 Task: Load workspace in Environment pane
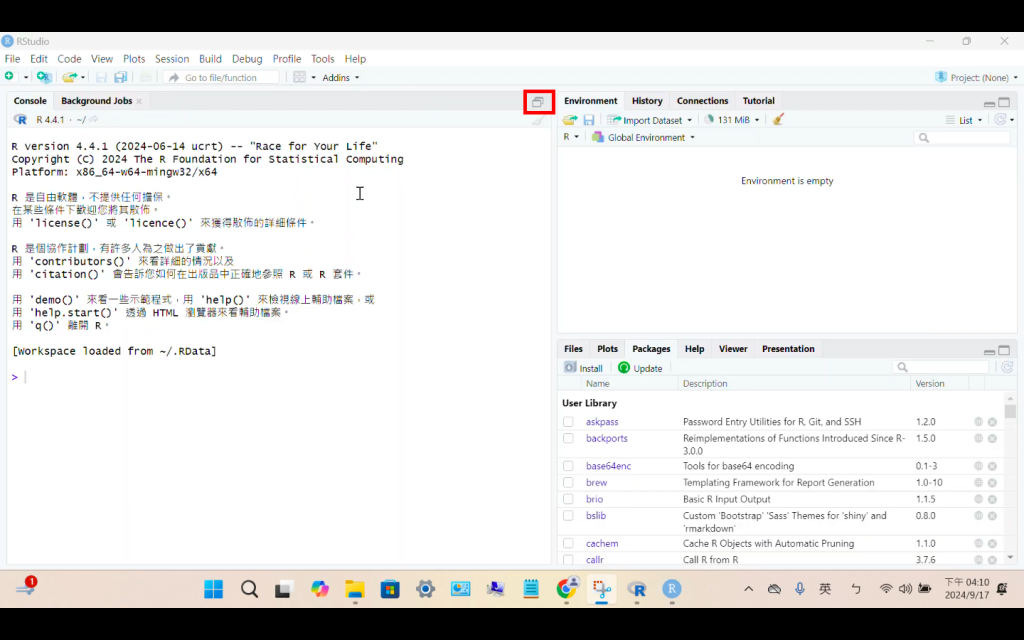click(x=569, y=120)
